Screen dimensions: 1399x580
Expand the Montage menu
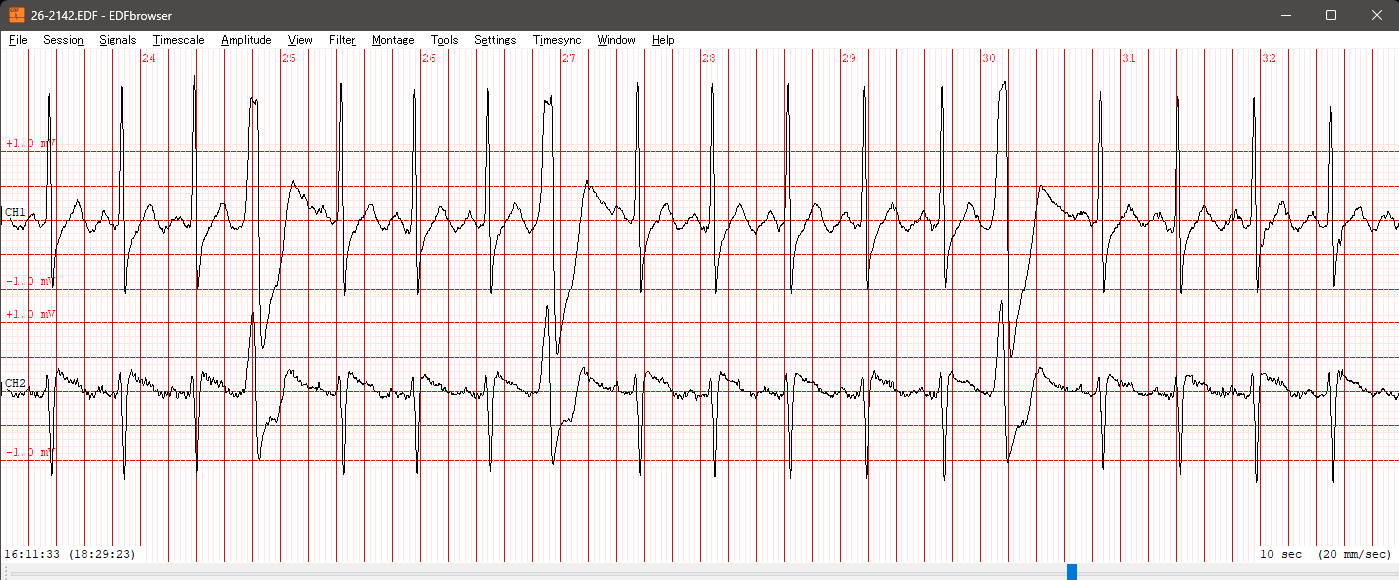pos(393,40)
